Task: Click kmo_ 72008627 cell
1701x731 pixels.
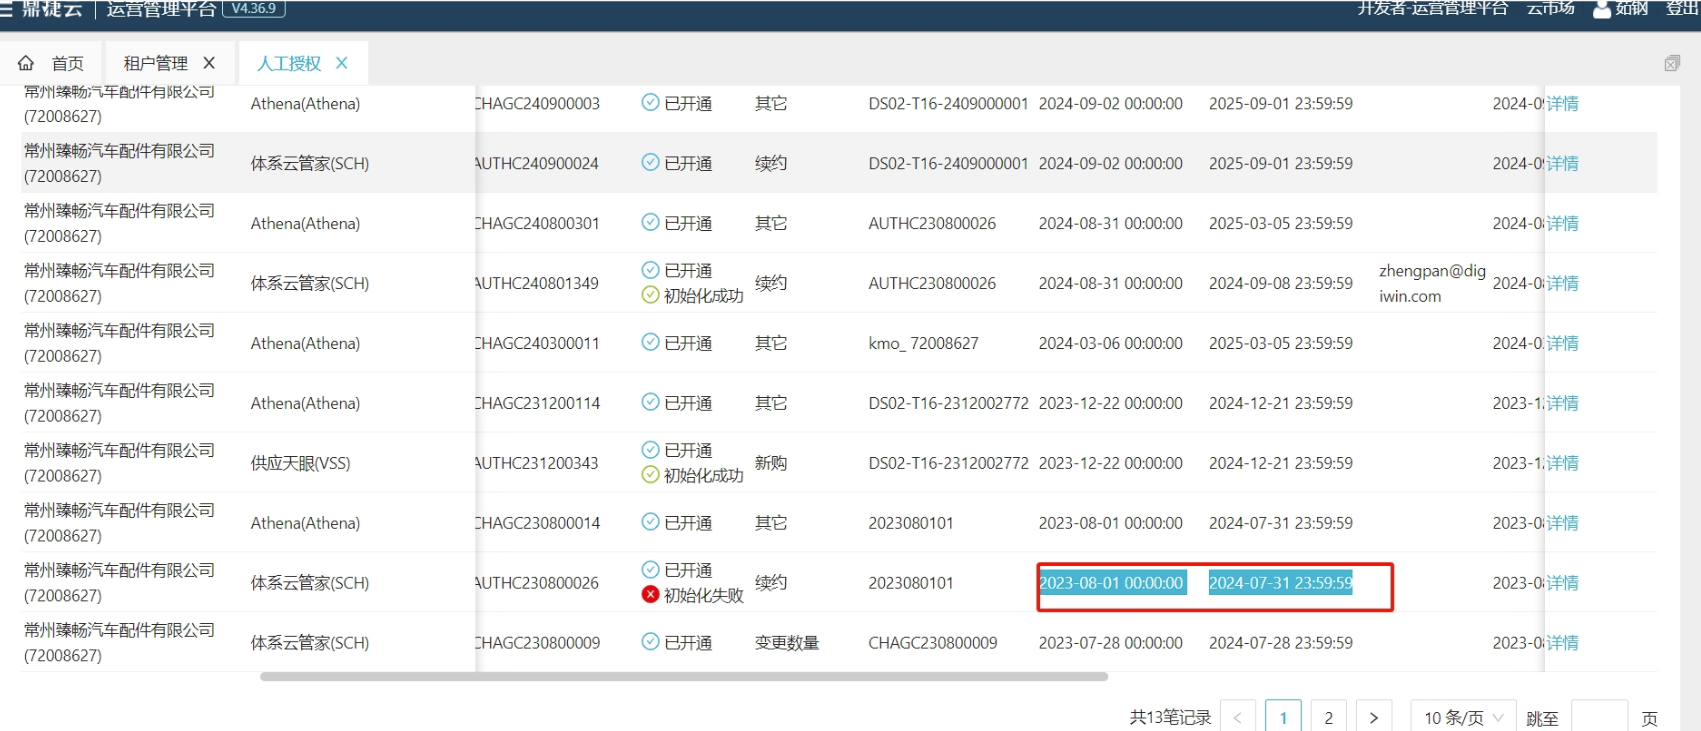Action: coord(923,343)
